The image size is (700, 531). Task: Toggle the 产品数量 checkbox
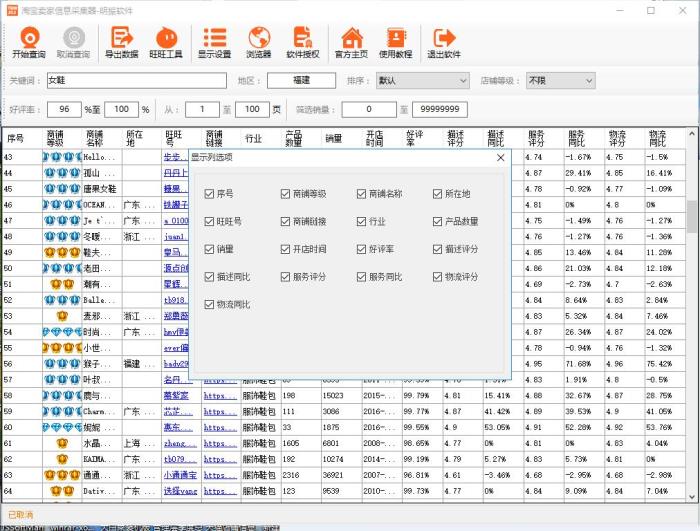click(x=438, y=222)
